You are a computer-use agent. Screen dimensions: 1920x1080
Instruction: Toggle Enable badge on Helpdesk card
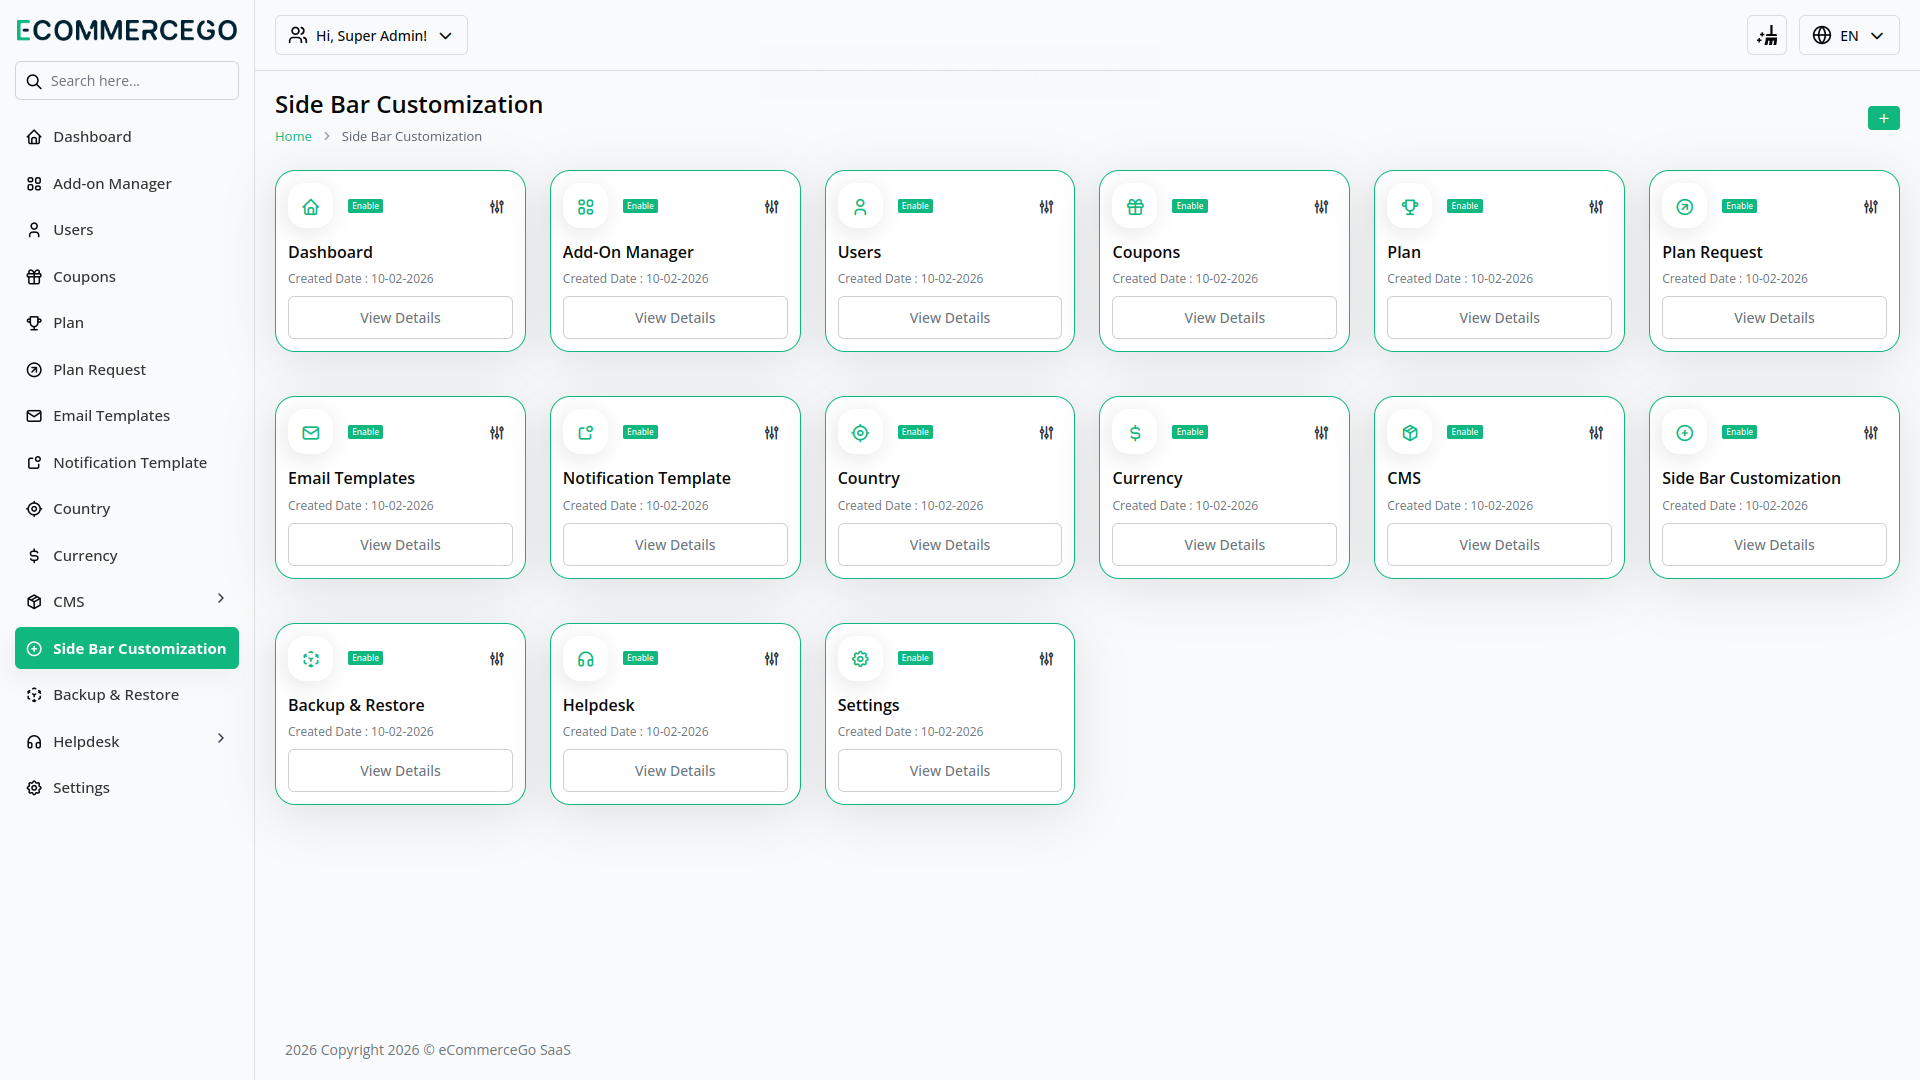point(640,658)
